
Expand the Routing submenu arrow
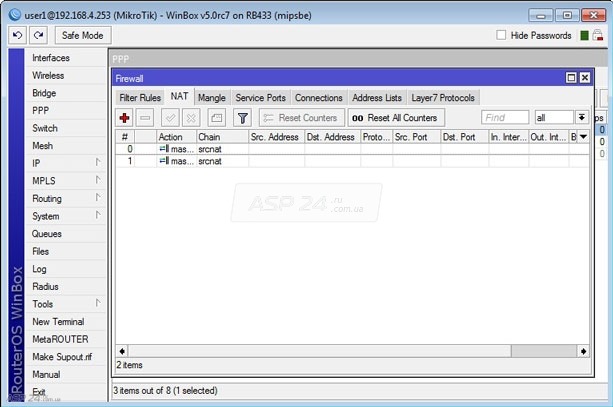click(x=98, y=197)
